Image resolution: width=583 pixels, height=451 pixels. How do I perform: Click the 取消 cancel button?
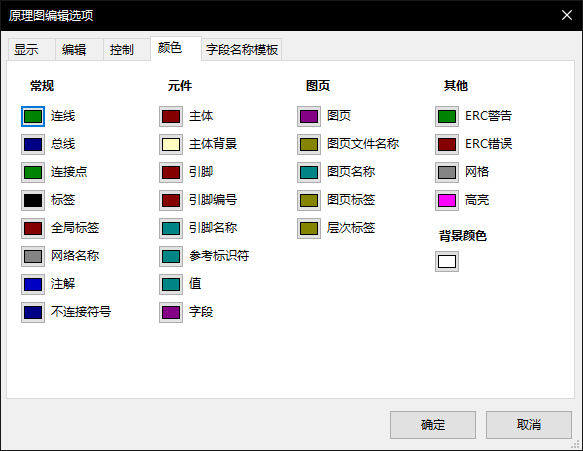529,425
